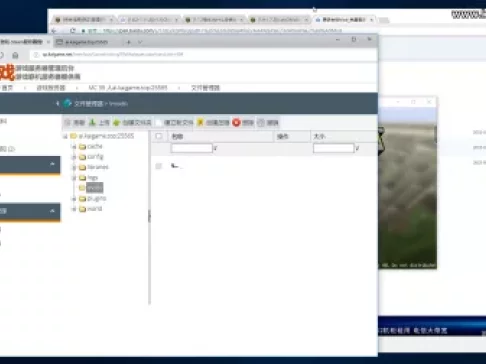Click the back arrow in dark header
This screenshot has height=364, width=486.
[57, 103]
